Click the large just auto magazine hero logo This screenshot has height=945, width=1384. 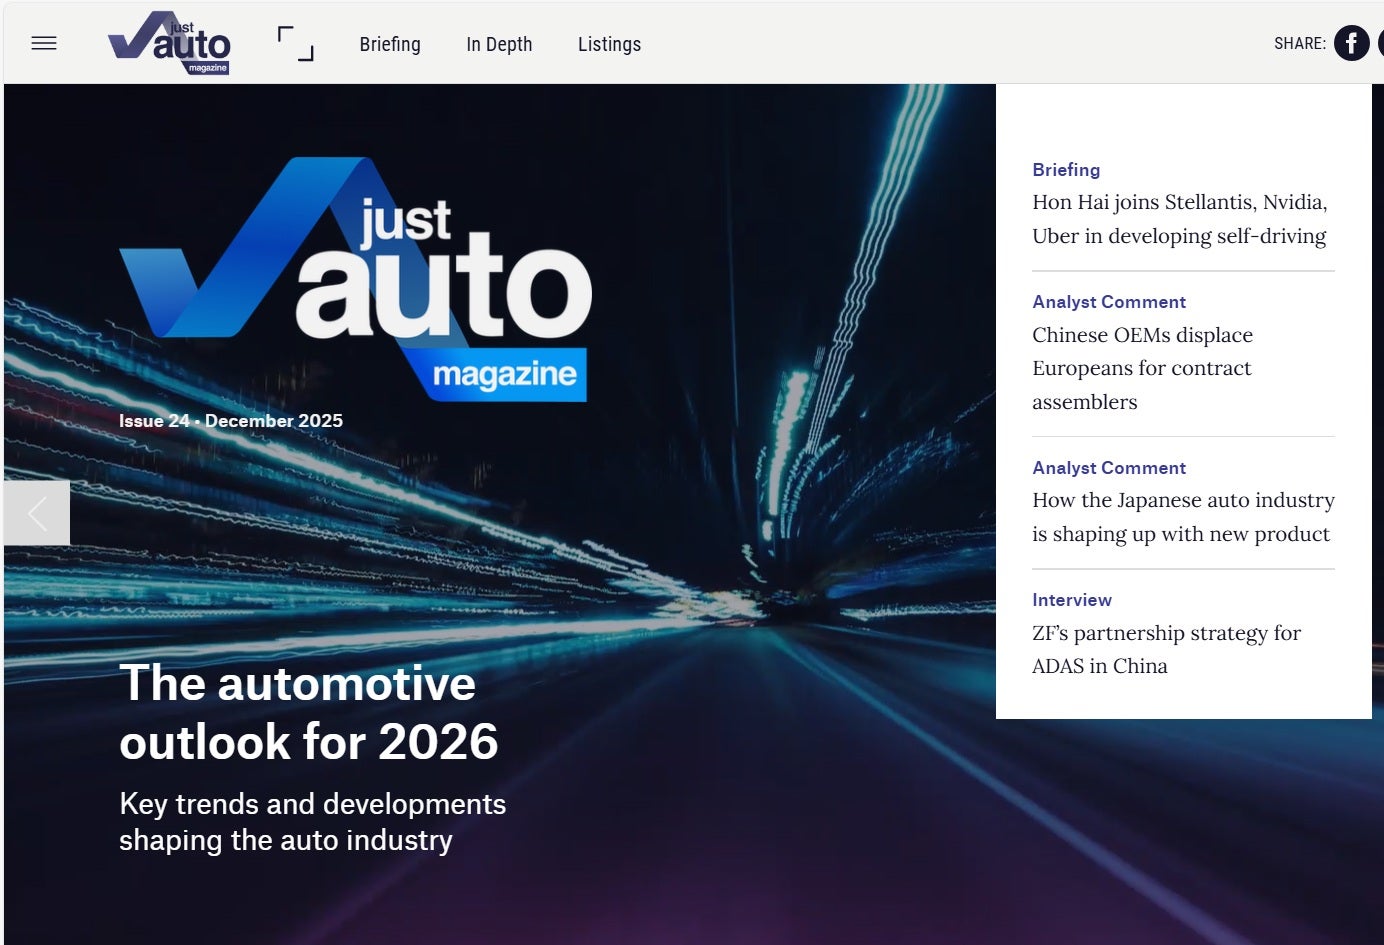click(x=355, y=280)
